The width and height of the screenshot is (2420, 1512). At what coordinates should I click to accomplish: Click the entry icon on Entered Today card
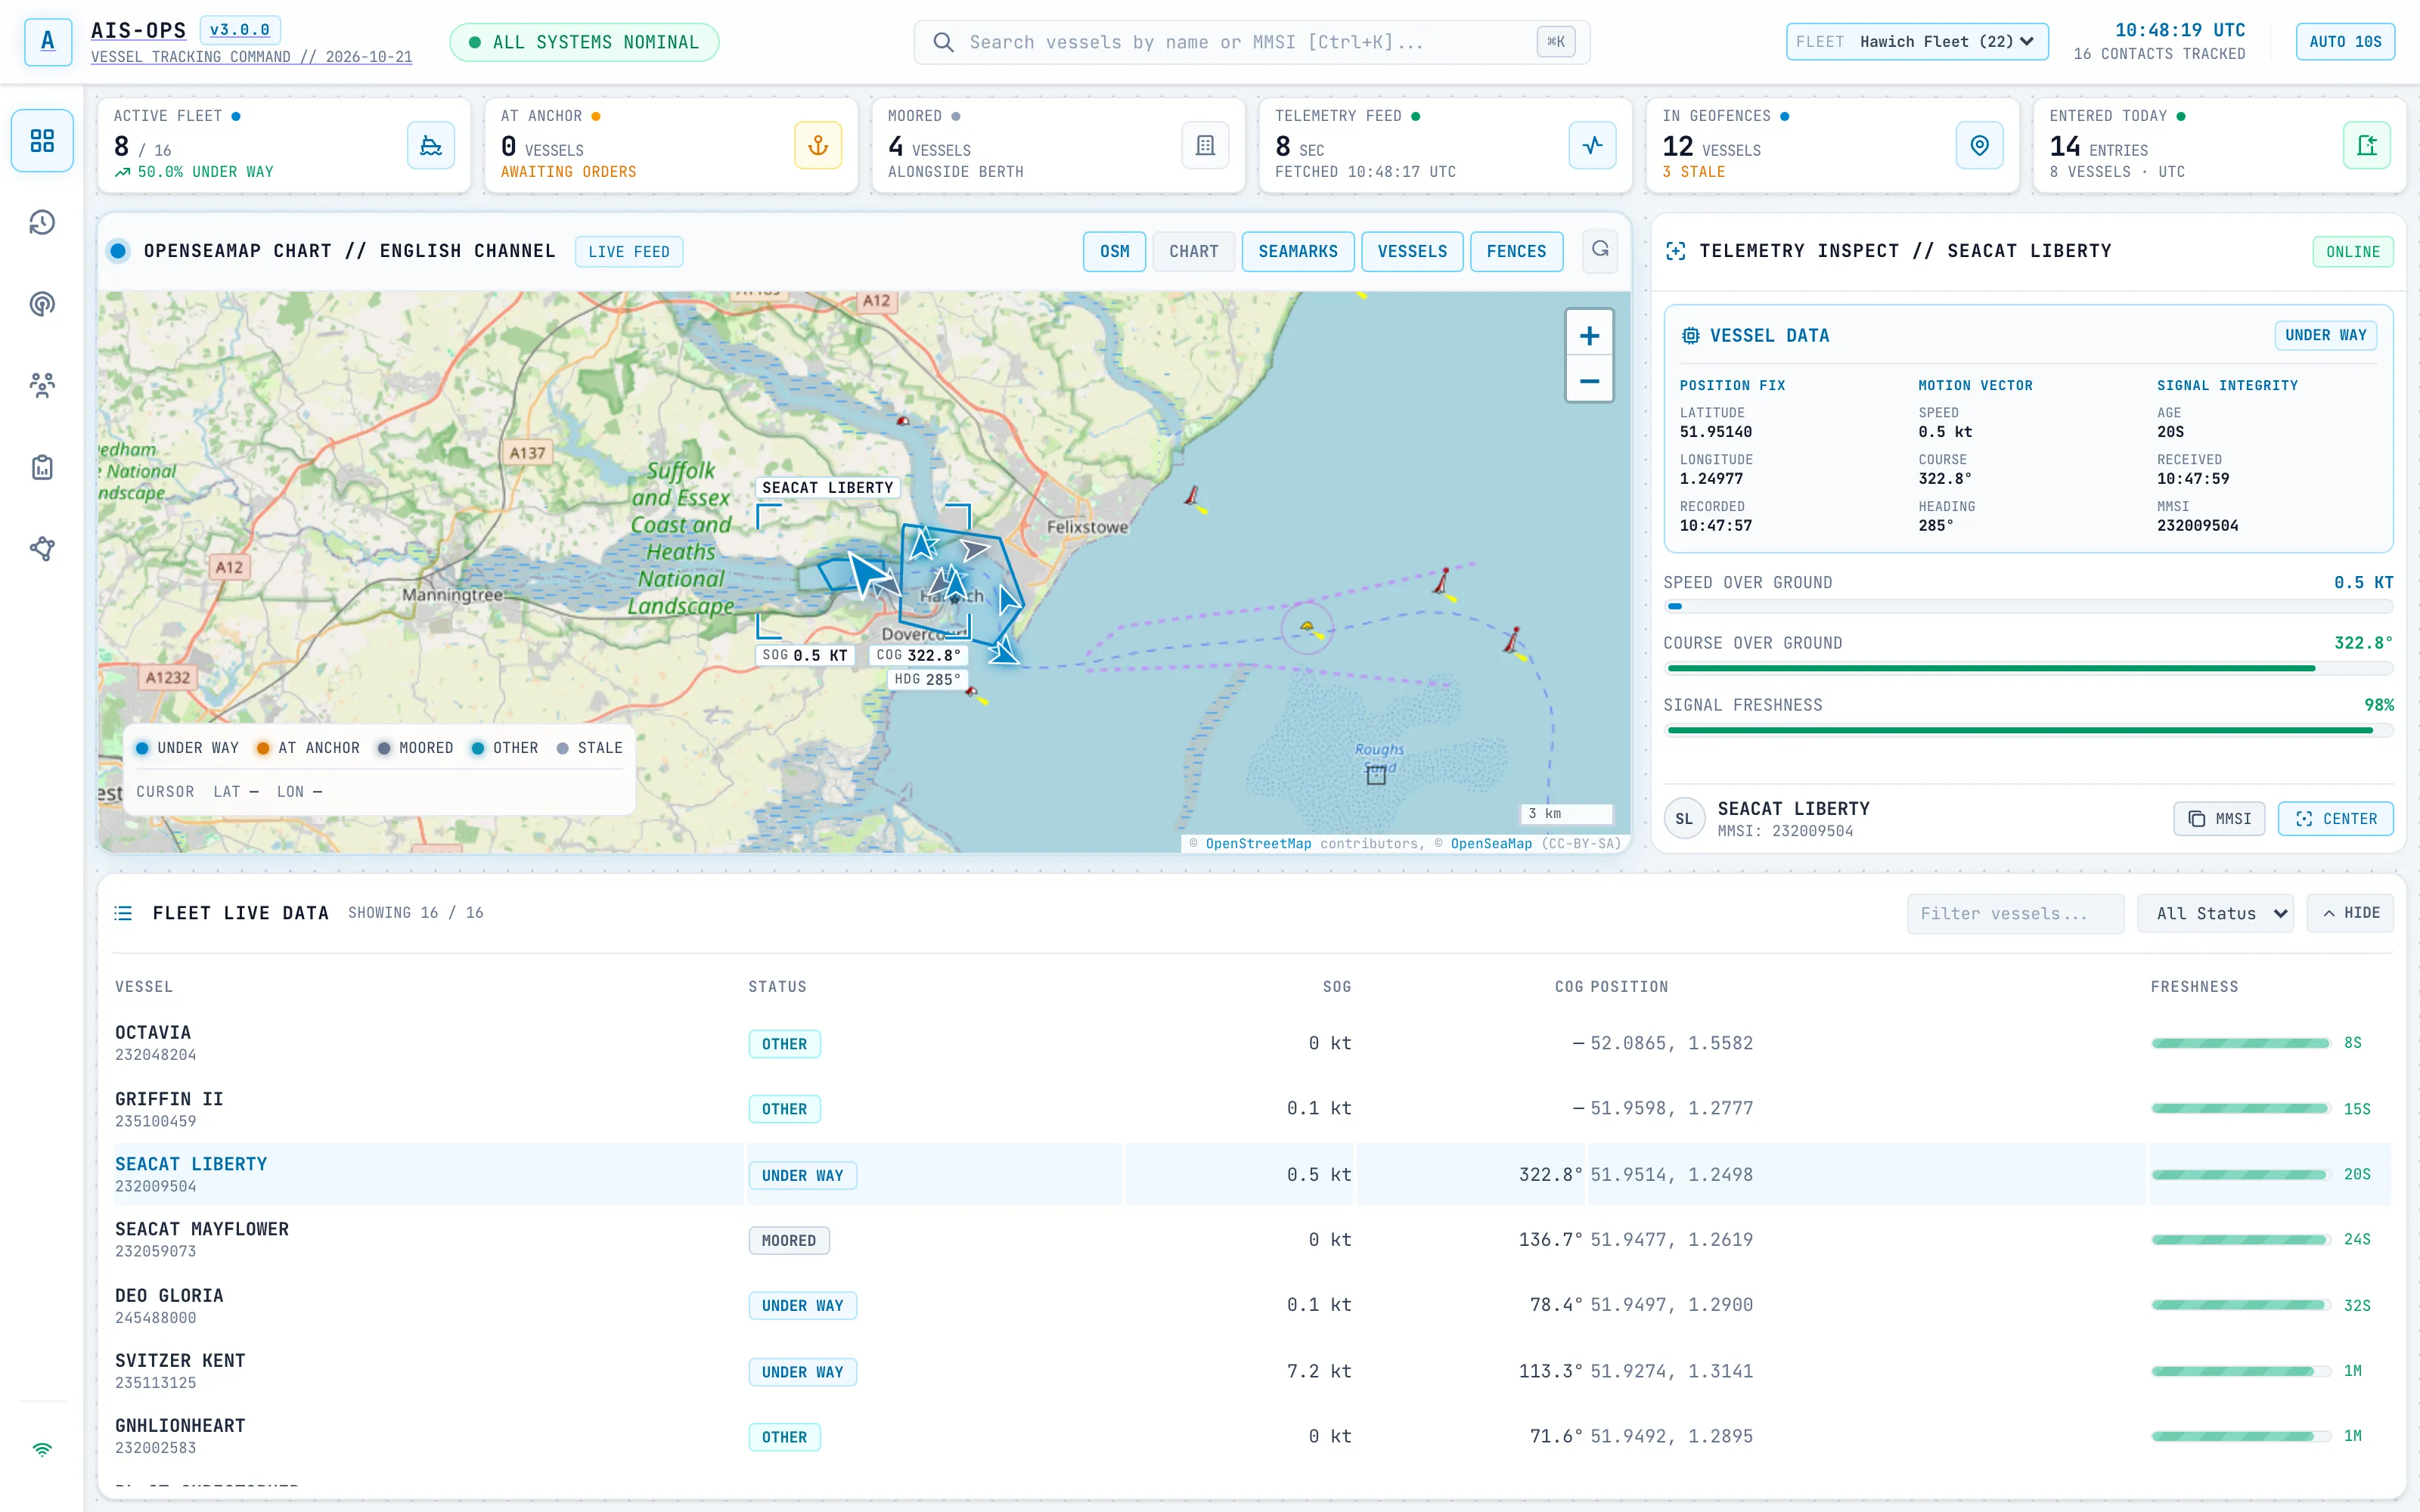click(2366, 146)
